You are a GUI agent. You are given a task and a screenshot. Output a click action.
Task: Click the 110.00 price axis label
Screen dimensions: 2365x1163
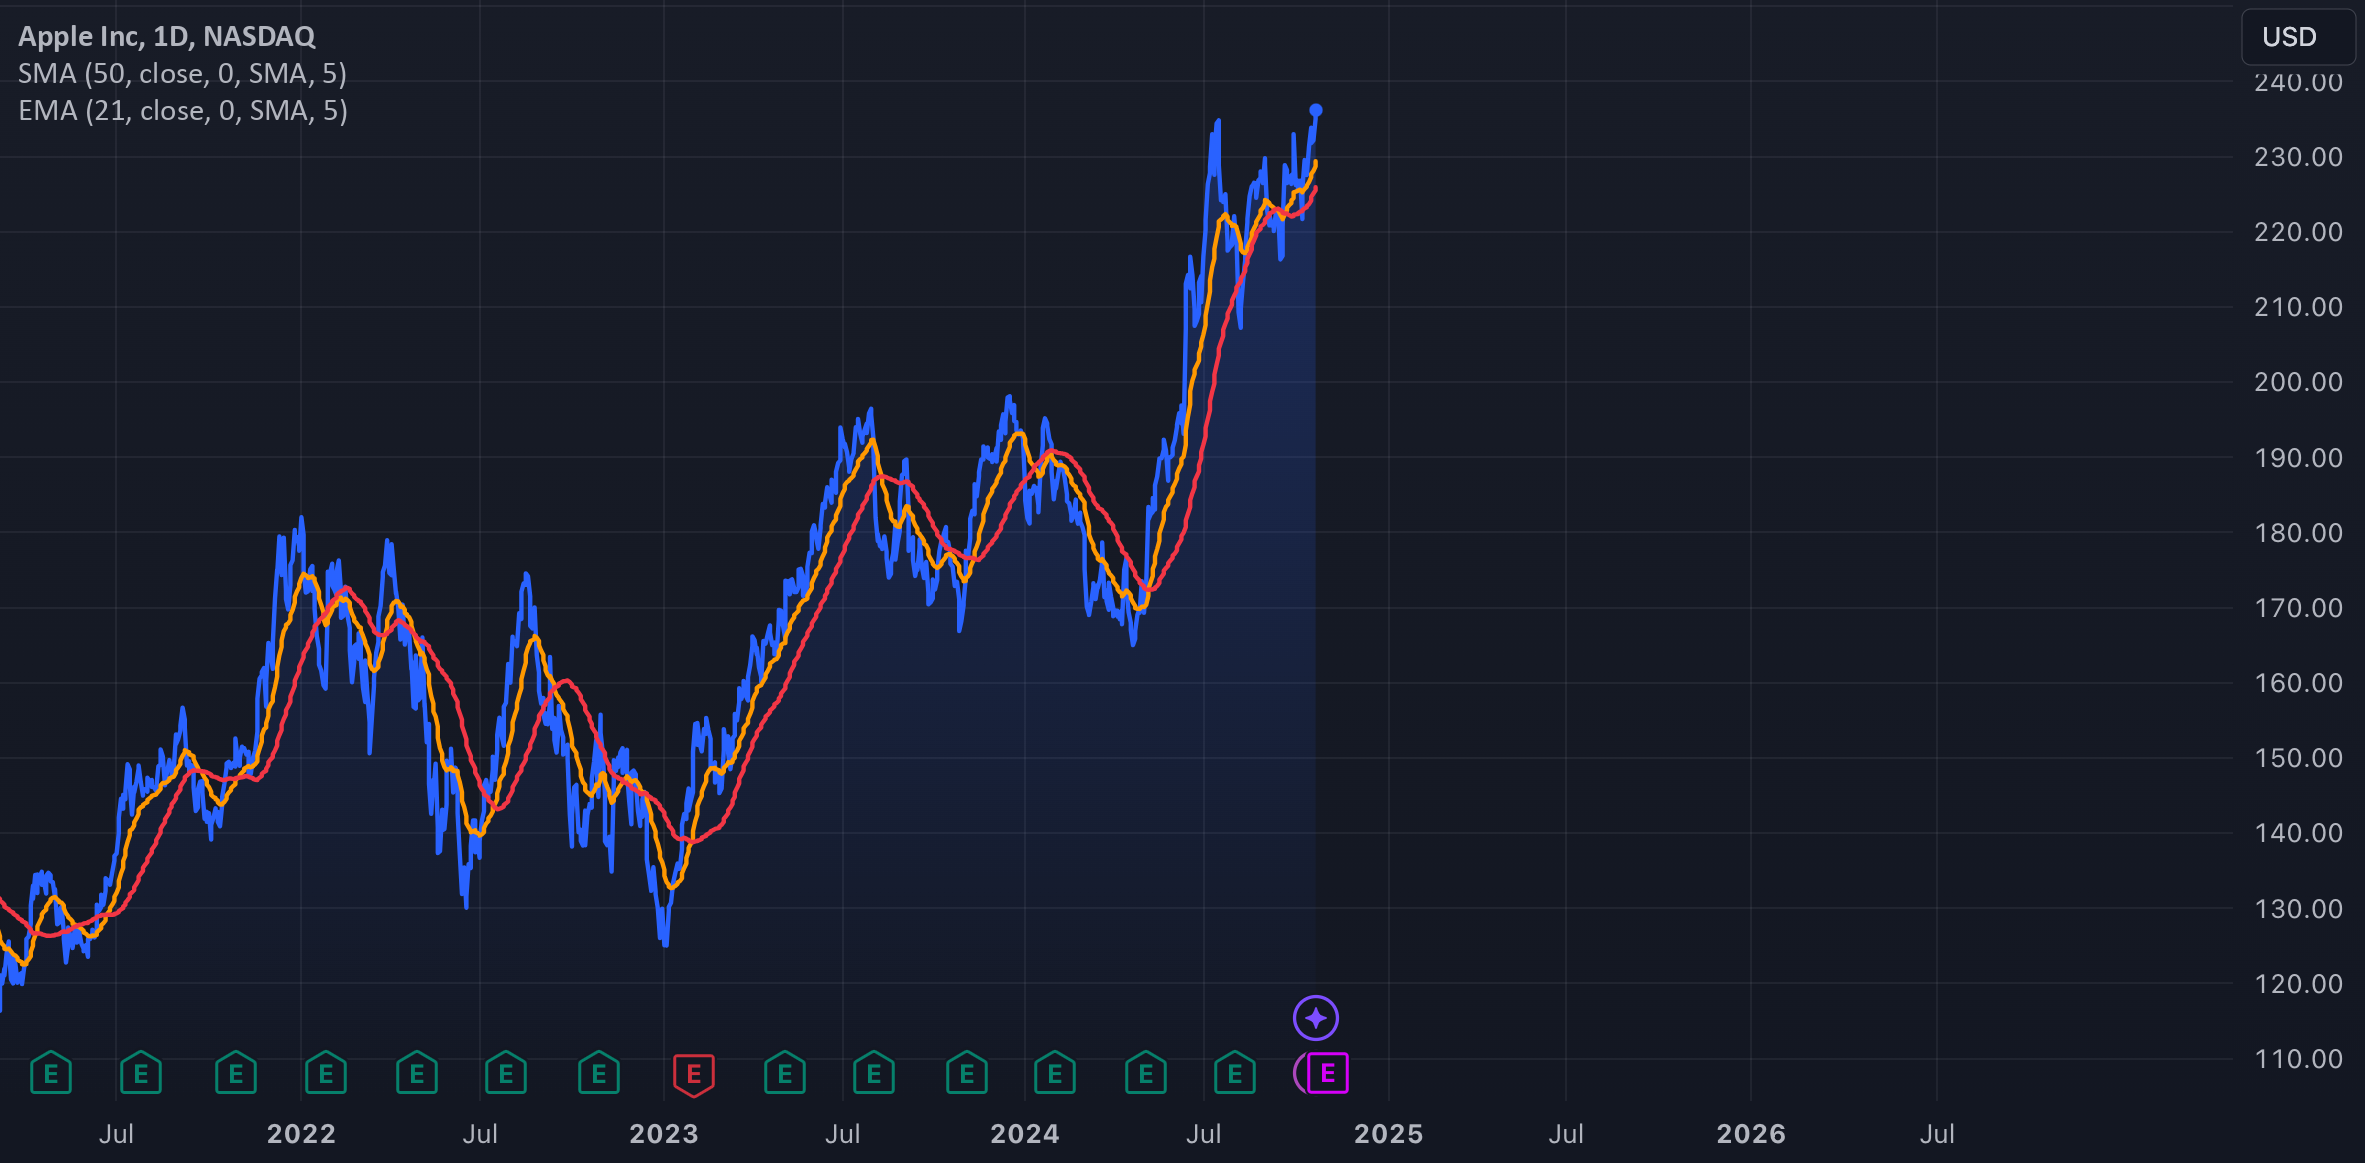coord(2298,1059)
